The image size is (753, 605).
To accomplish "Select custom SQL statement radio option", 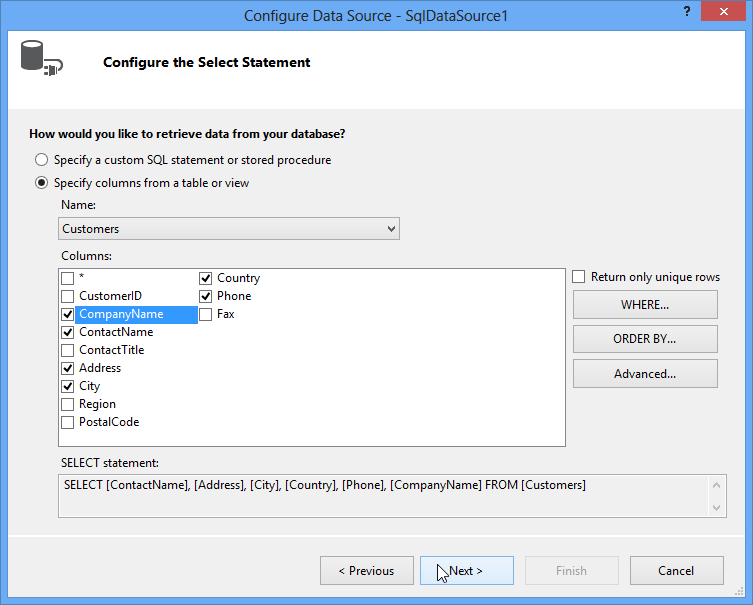I will click(41, 159).
